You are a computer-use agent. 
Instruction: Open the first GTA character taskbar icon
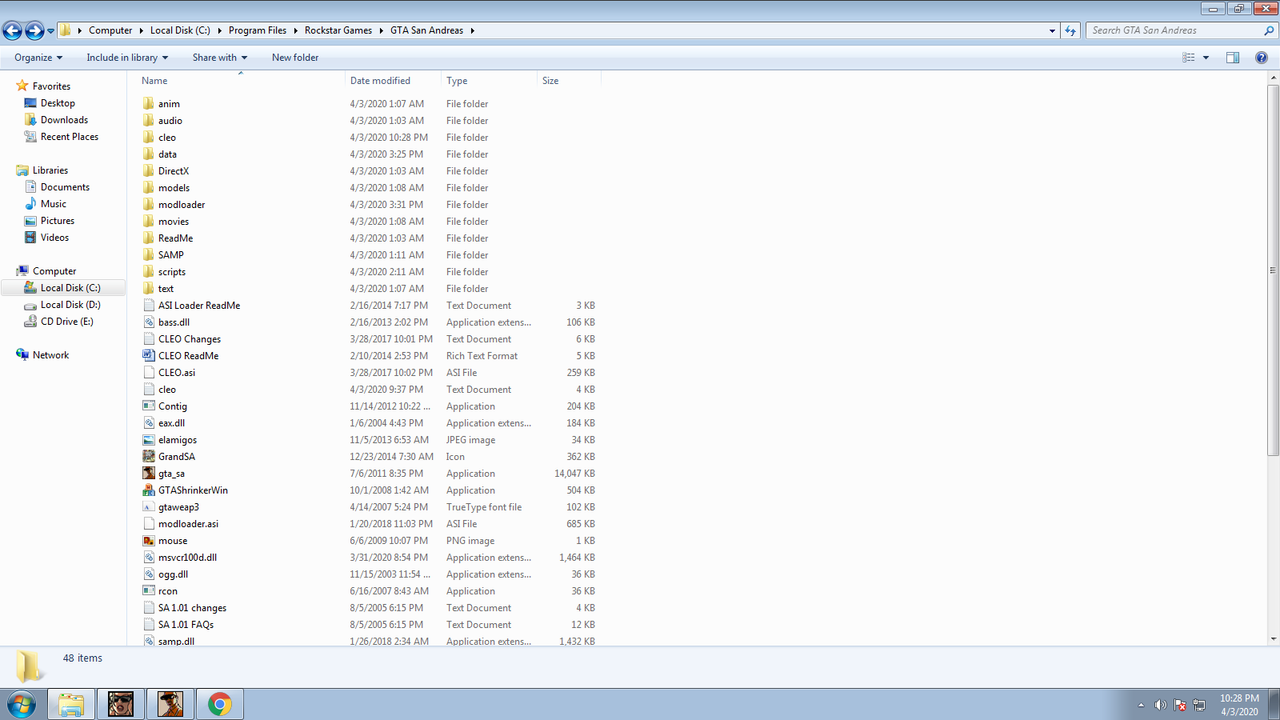tap(121, 704)
